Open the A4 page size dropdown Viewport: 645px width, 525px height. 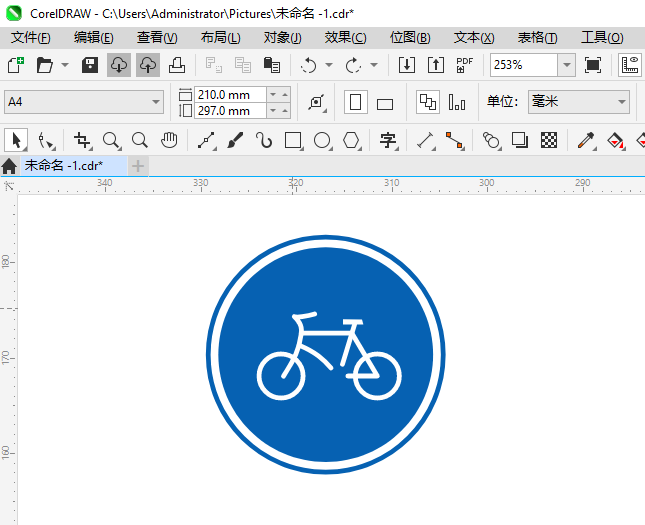point(84,102)
